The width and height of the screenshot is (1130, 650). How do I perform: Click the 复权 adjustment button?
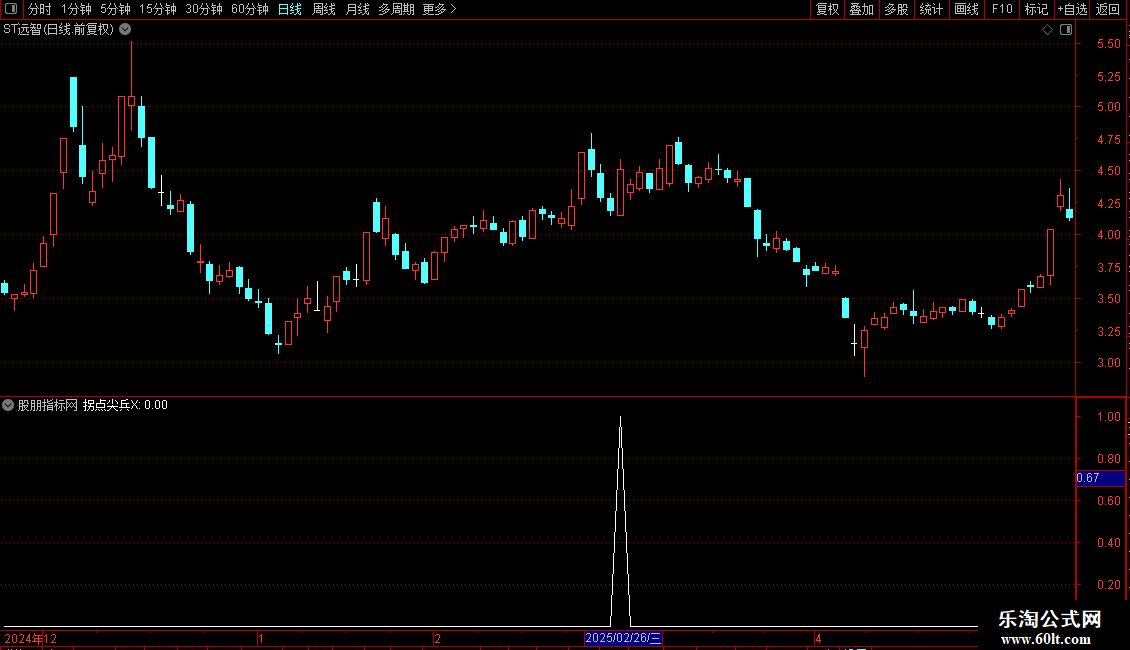[x=827, y=9]
